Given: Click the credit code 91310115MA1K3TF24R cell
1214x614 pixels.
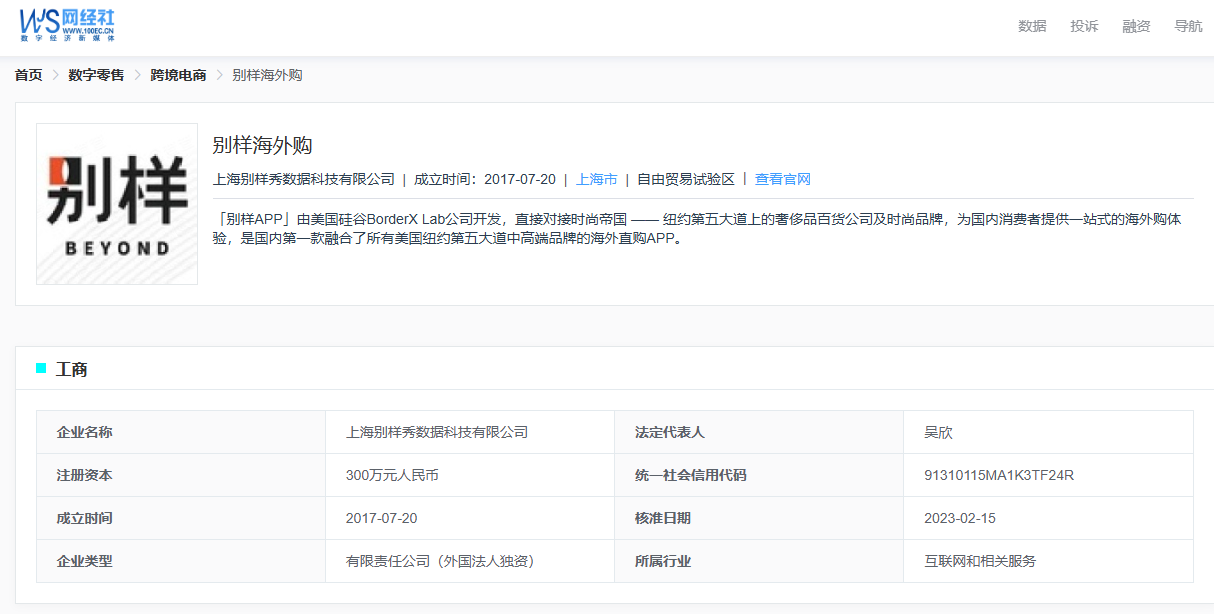Looking at the screenshot, I should pyautogui.click(x=998, y=475).
